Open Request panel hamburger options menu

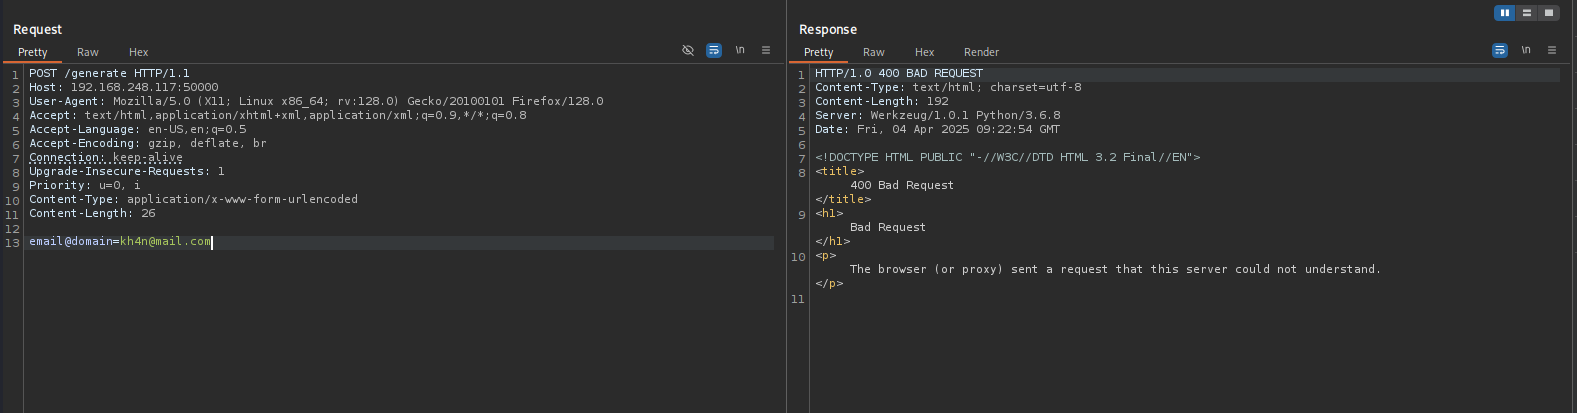click(x=766, y=50)
